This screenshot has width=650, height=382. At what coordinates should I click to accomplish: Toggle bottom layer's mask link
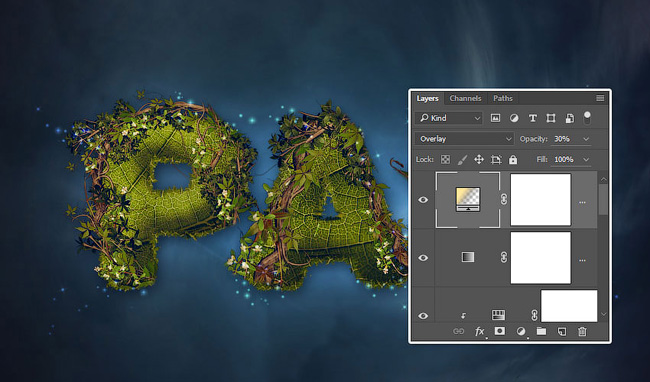pyautogui.click(x=534, y=316)
